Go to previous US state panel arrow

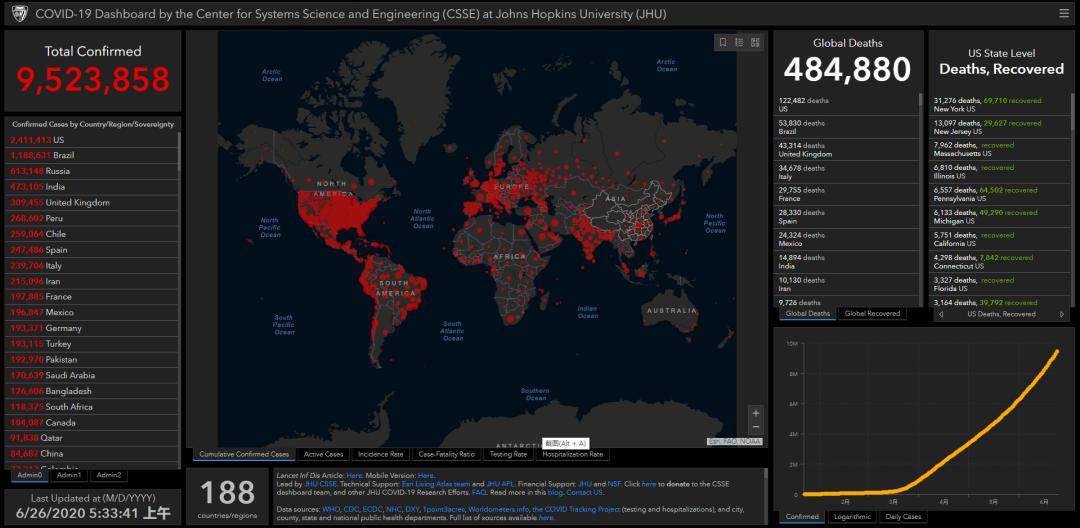click(941, 314)
